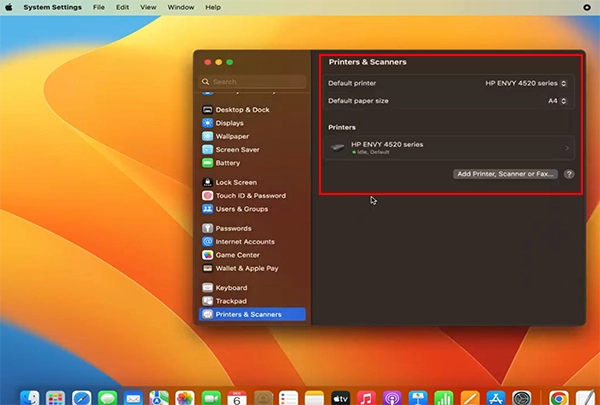
Task: Open Reminders from the Dock
Action: point(289,398)
